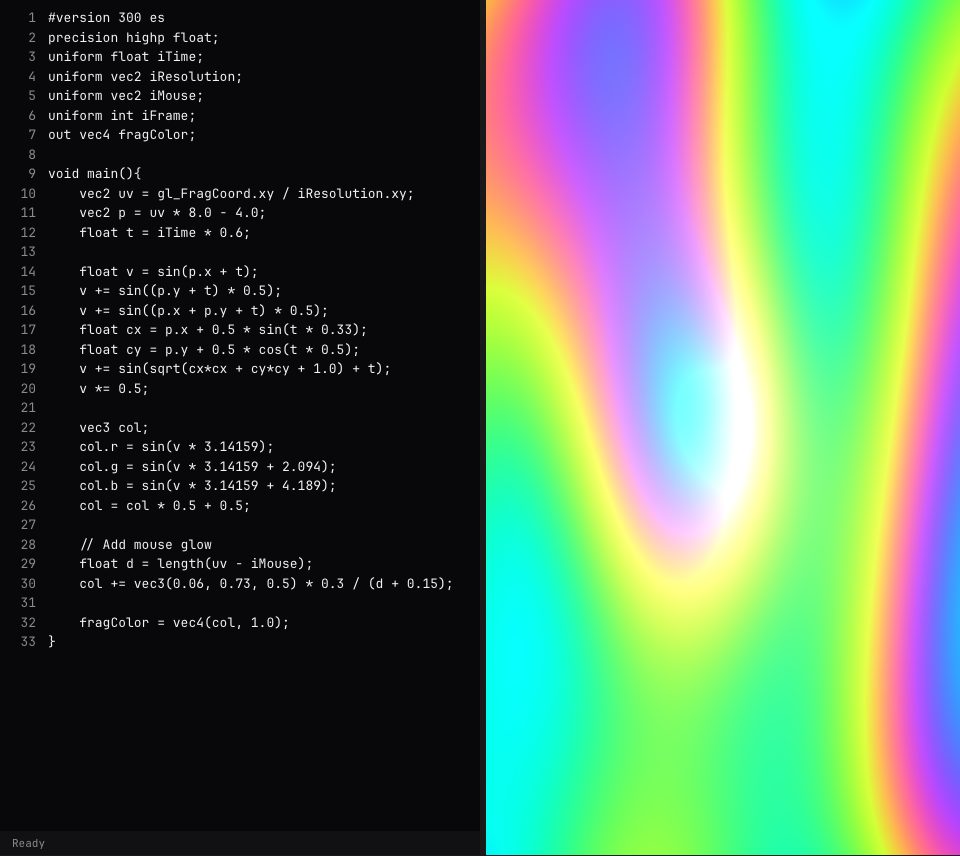This screenshot has width=960, height=856.
Task: Click the '// Add mouse glow' comment
Action: click(x=146, y=544)
